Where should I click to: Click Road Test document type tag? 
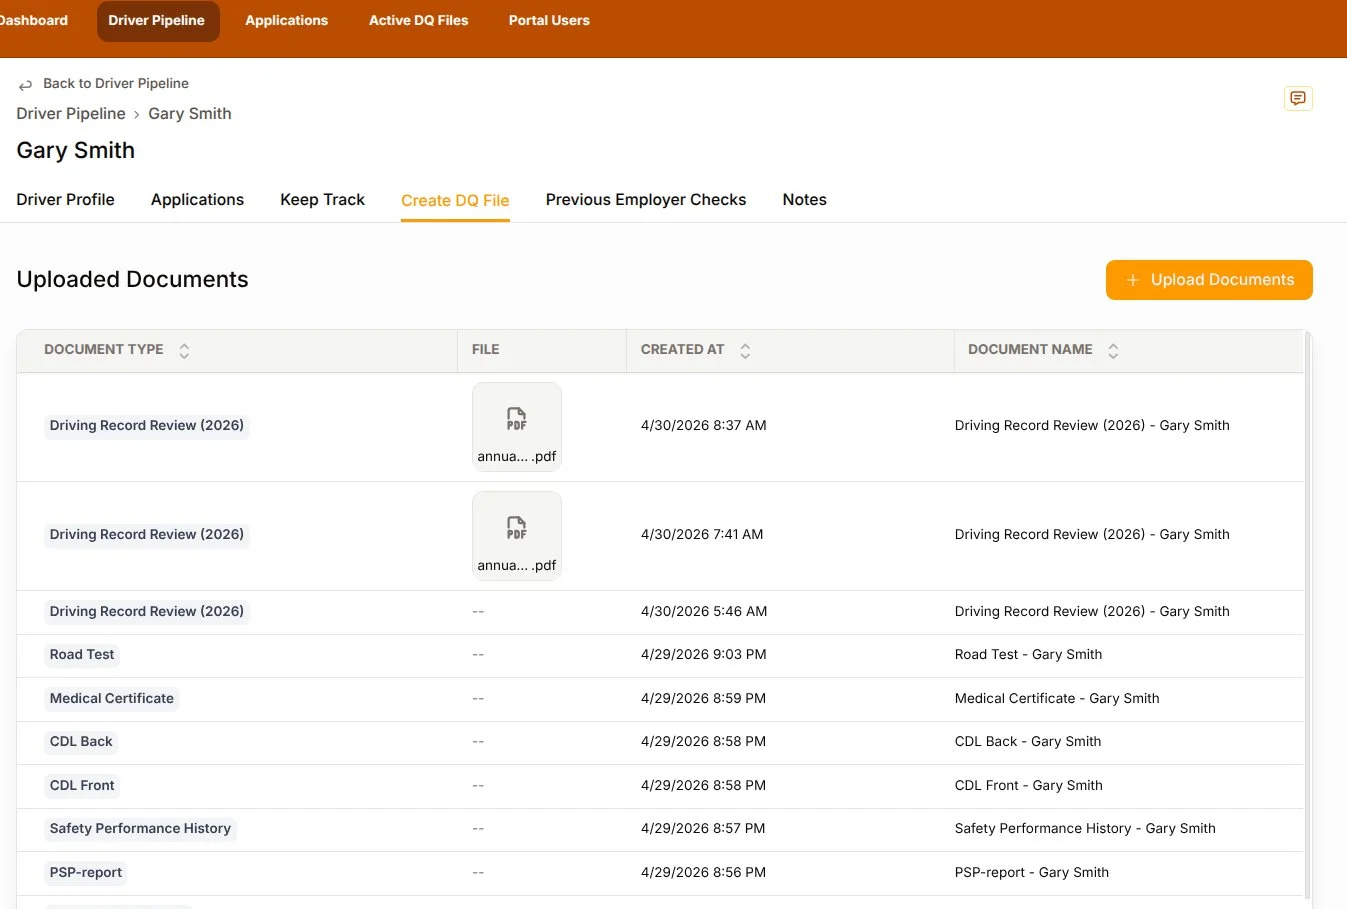click(82, 655)
